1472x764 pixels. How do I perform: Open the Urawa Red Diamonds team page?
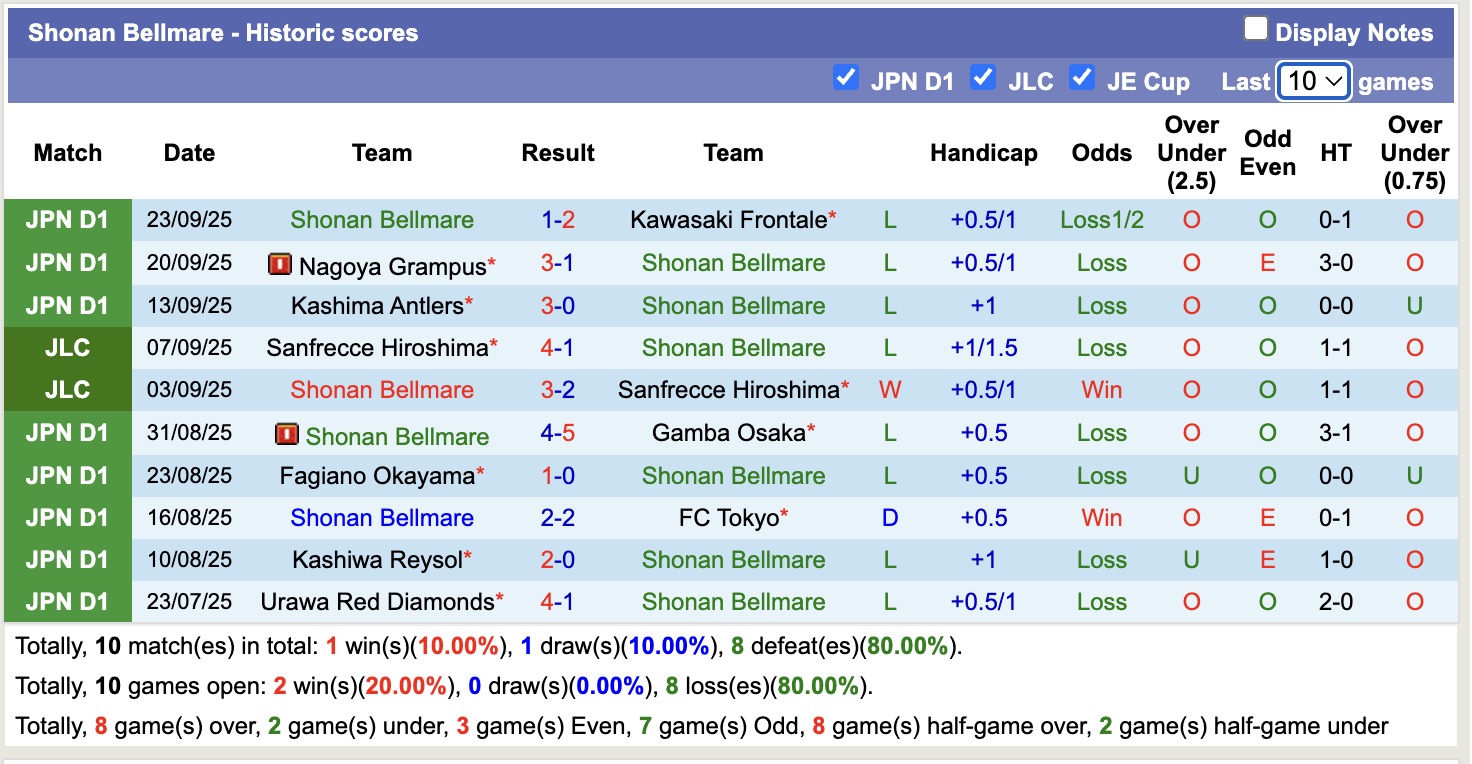[380, 602]
